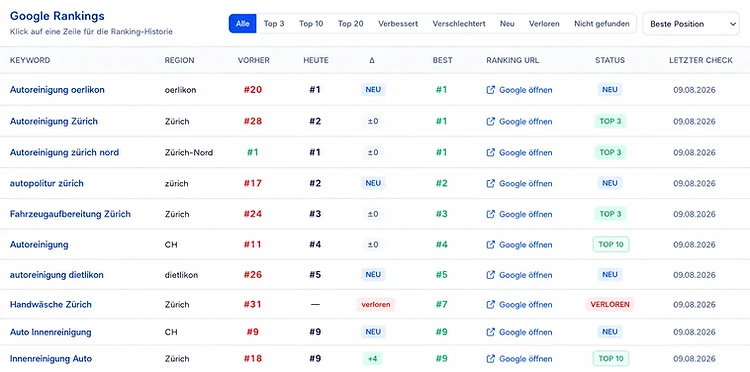Select the autopolitur zürich keyword
The image size is (750, 372).
[x=46, y=184]
